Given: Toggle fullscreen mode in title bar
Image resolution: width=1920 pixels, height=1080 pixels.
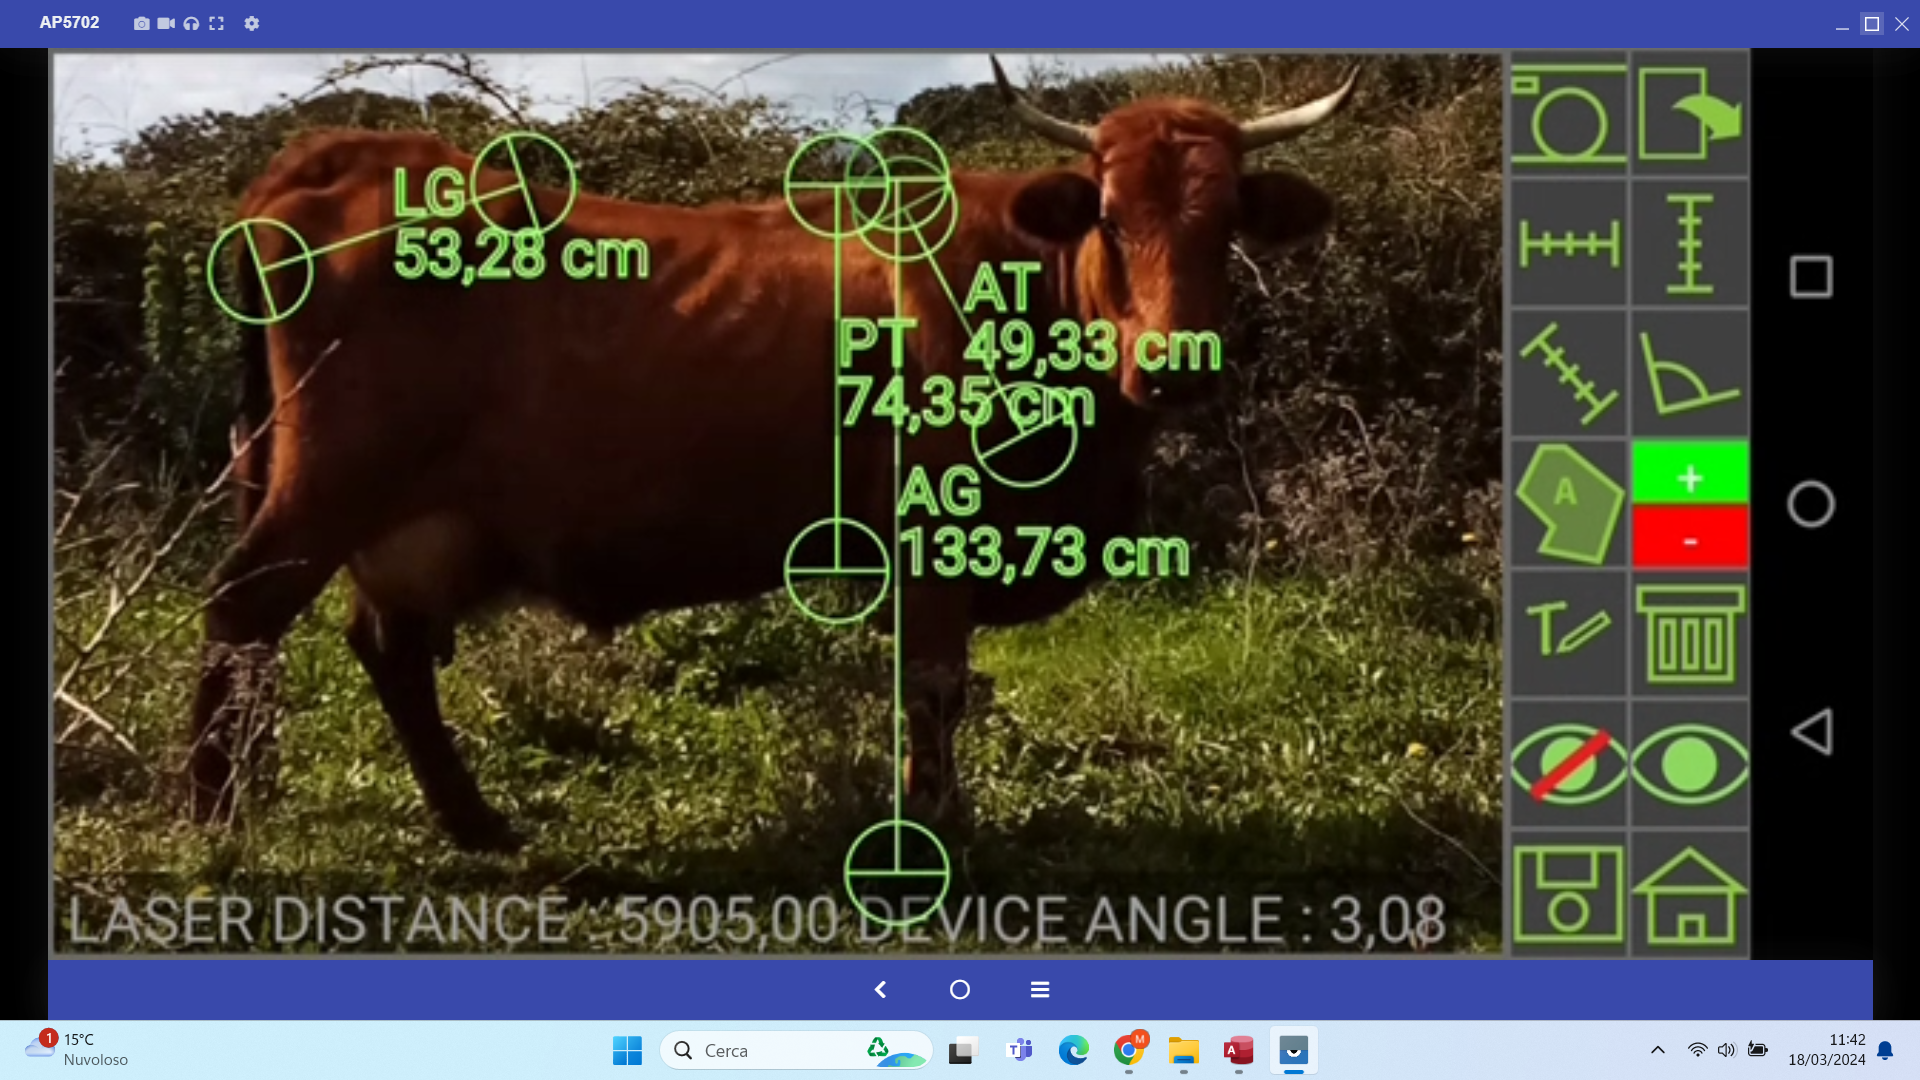Looking at the screenshot, I should point(216,23).
